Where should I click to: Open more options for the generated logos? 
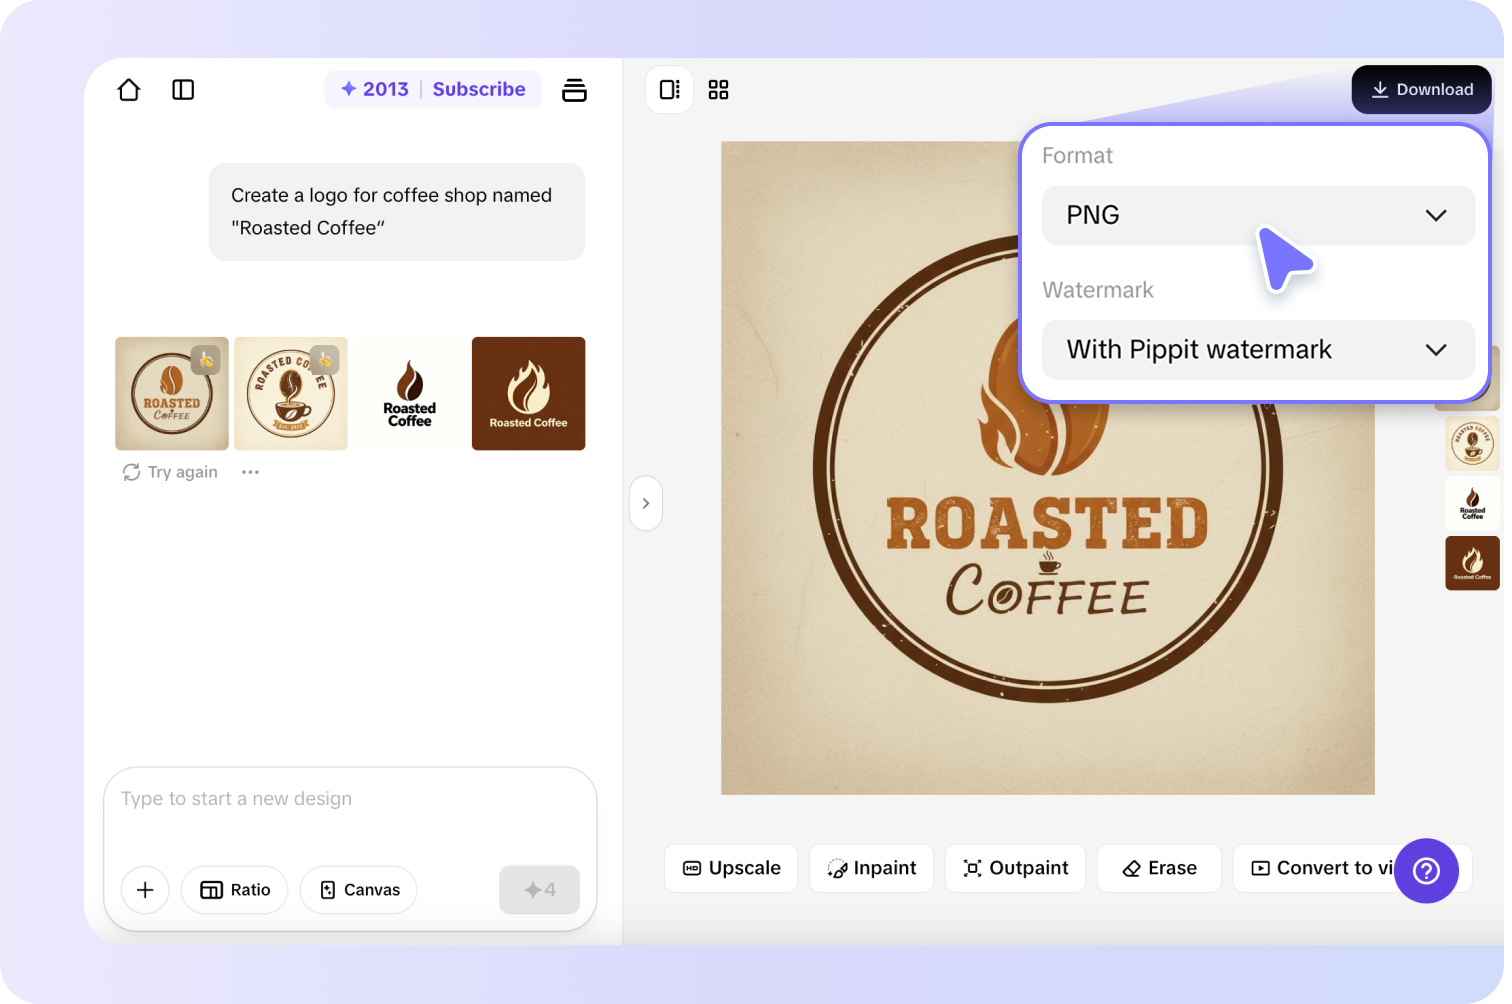click(249, 471)
